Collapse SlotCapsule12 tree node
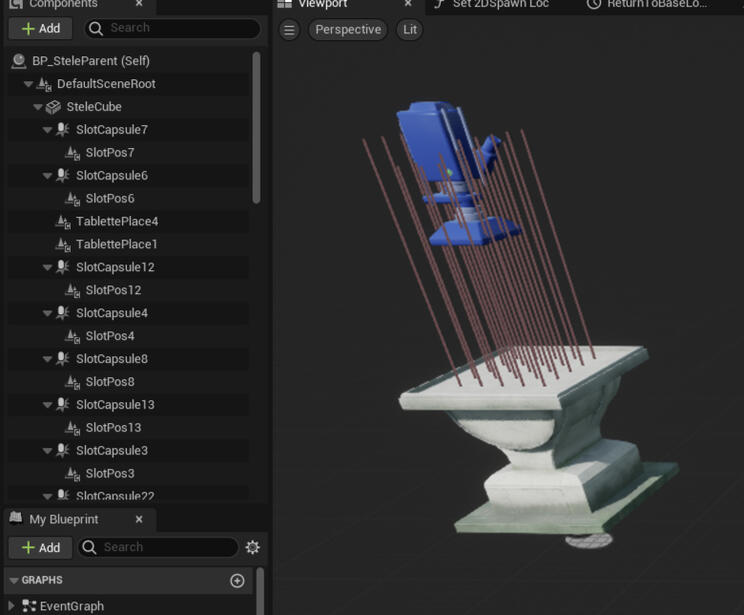Screen dimensions: 744x615 [47, 268]
